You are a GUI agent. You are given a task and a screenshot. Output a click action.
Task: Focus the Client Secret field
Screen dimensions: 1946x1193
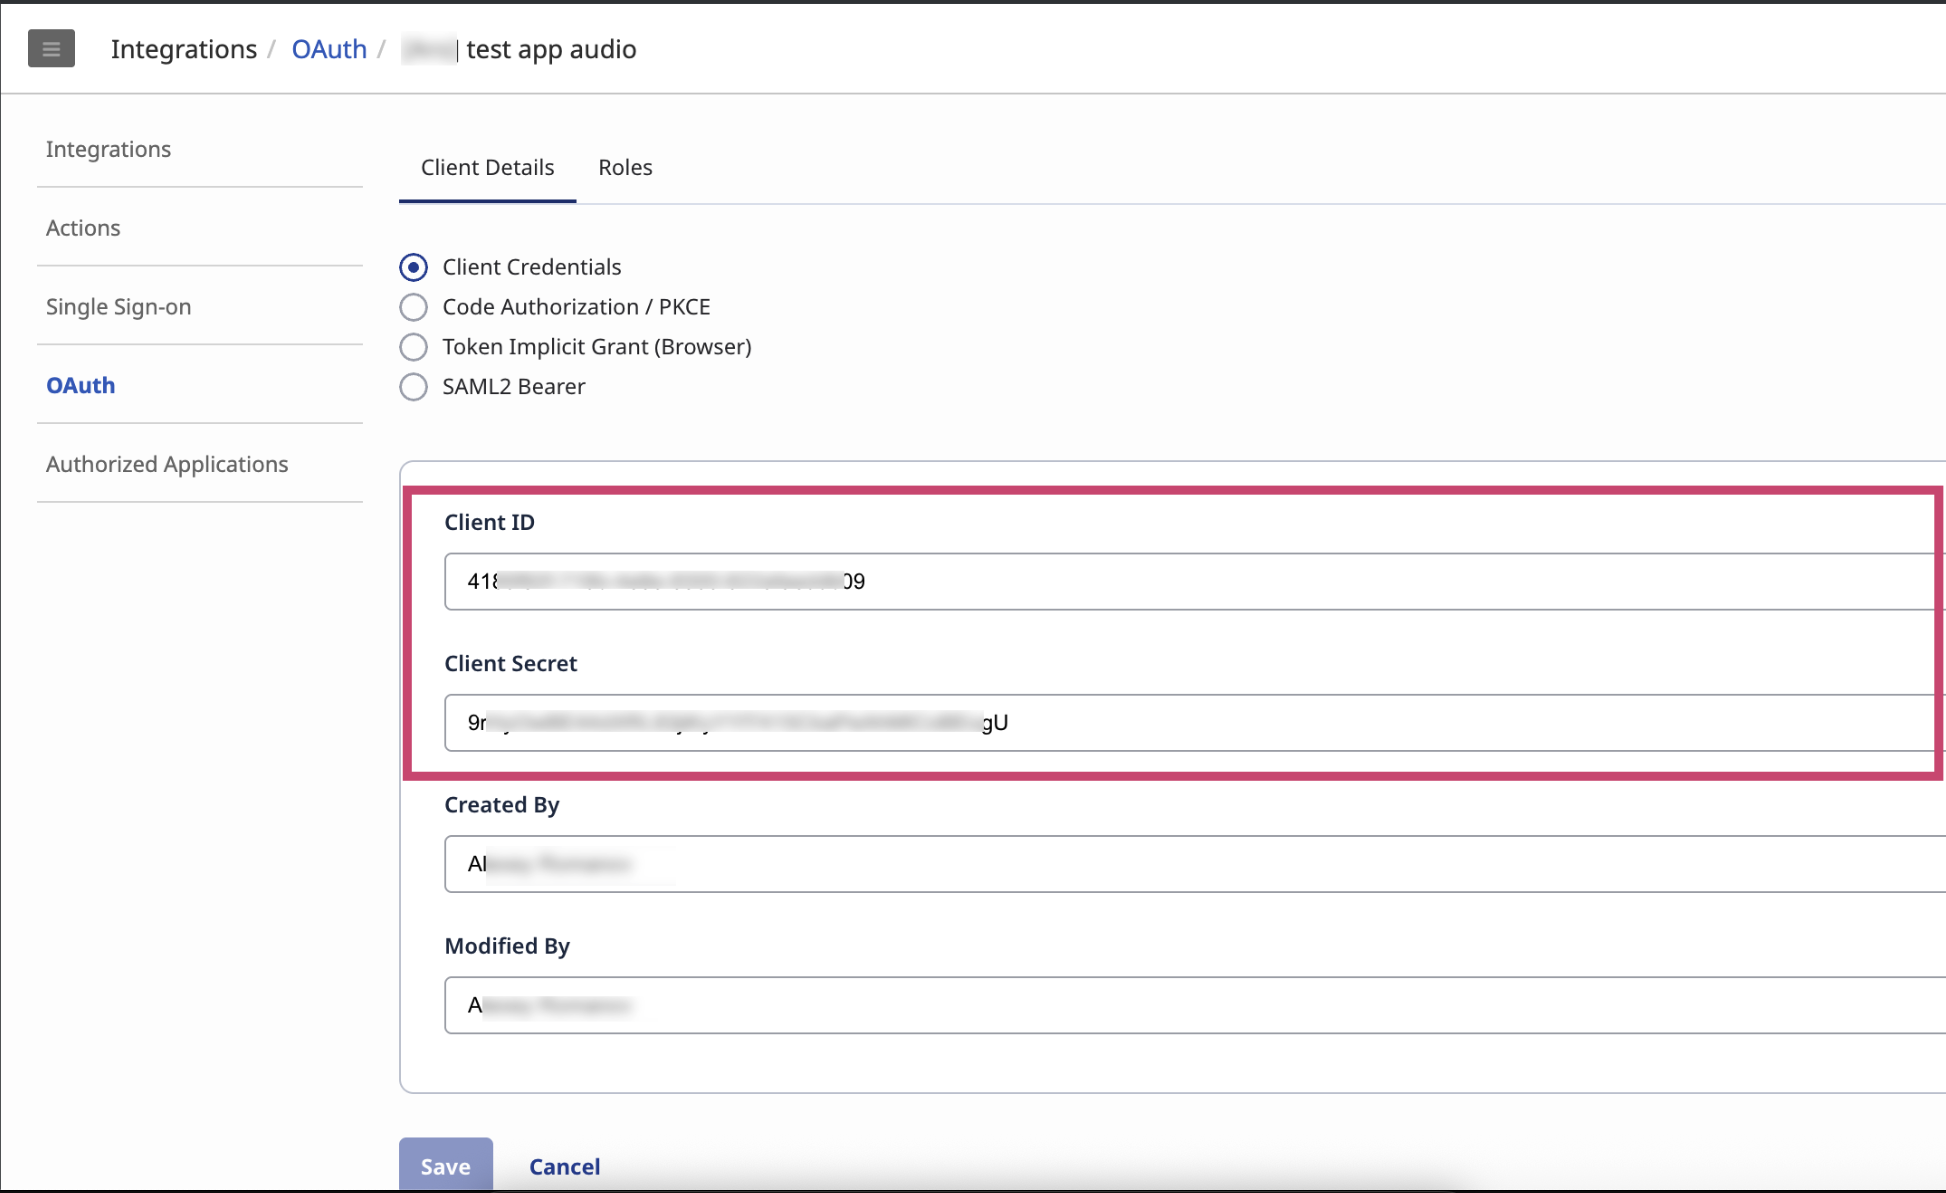(1190, 722)
